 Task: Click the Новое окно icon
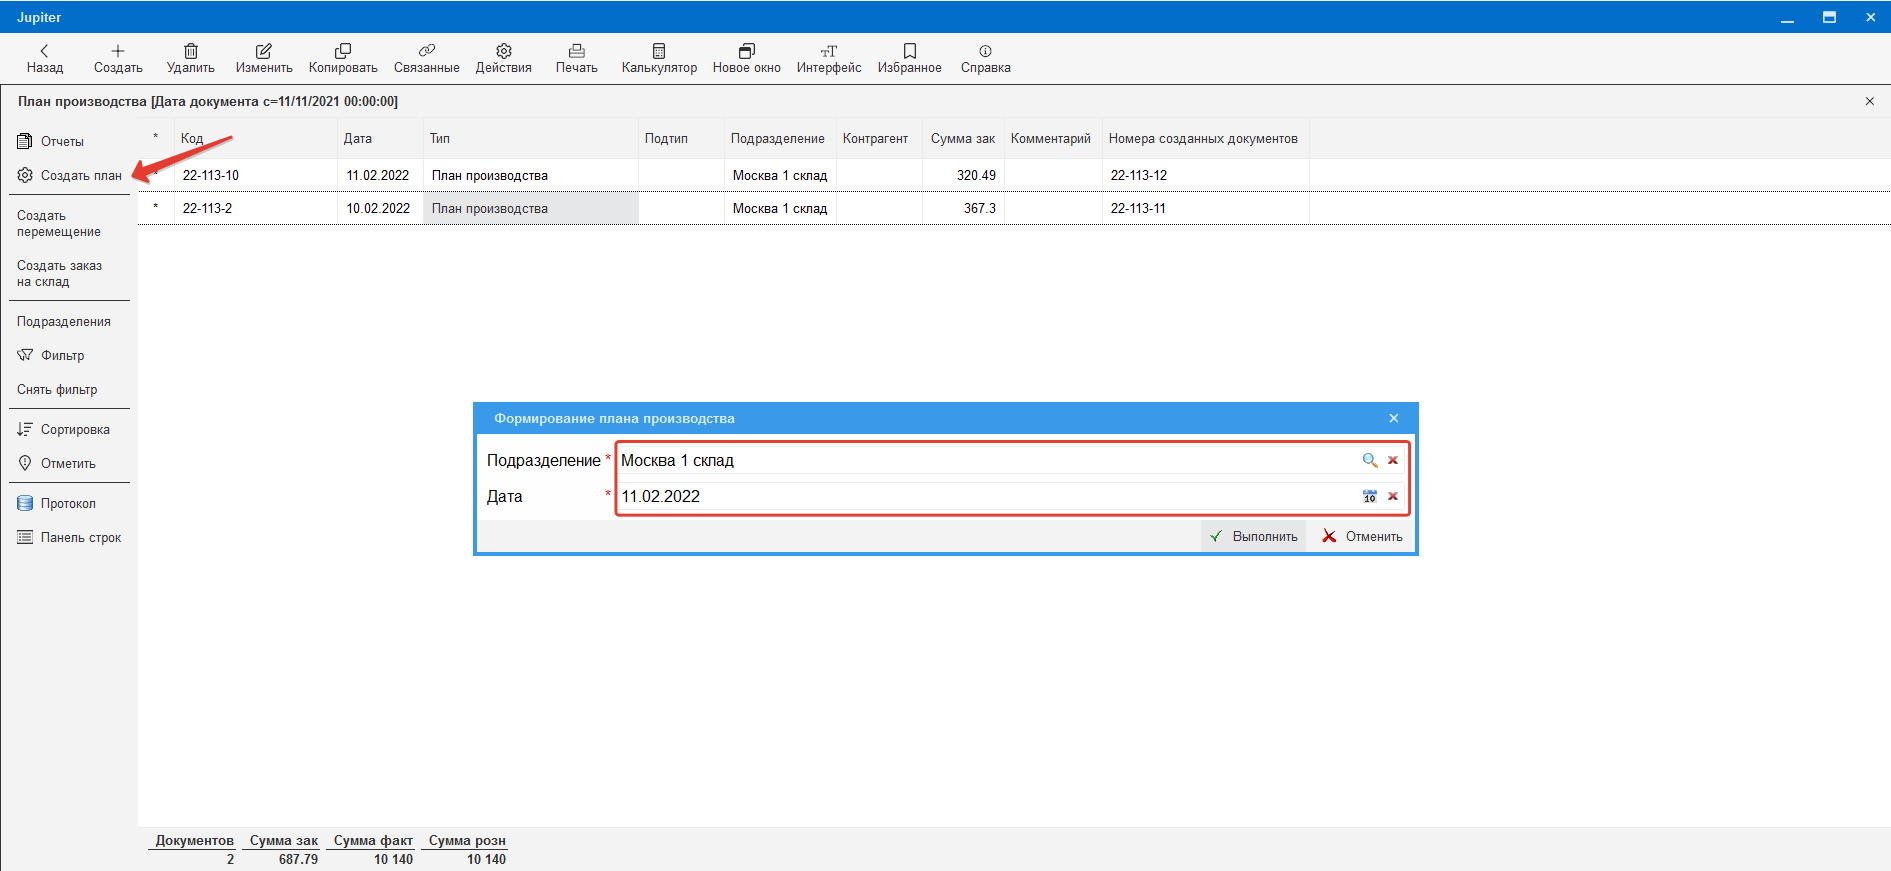tap(747, 51)
